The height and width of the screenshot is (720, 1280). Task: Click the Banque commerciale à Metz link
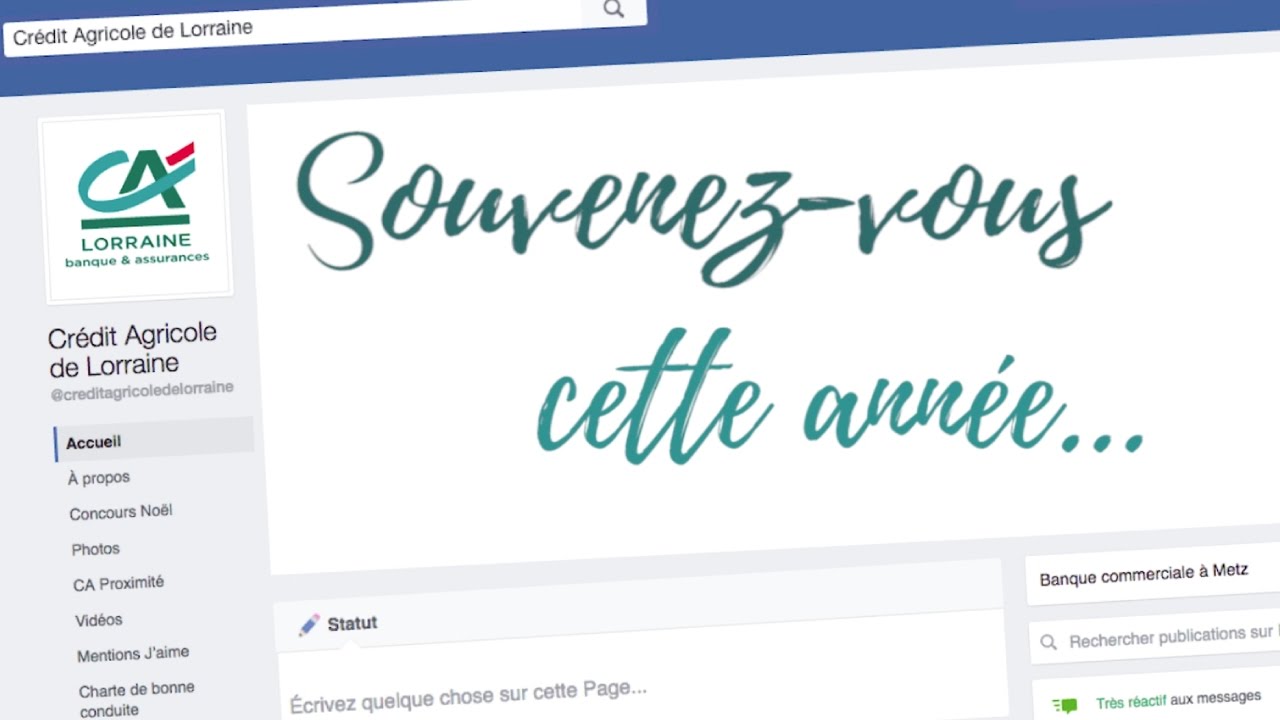coord(1144,575)
